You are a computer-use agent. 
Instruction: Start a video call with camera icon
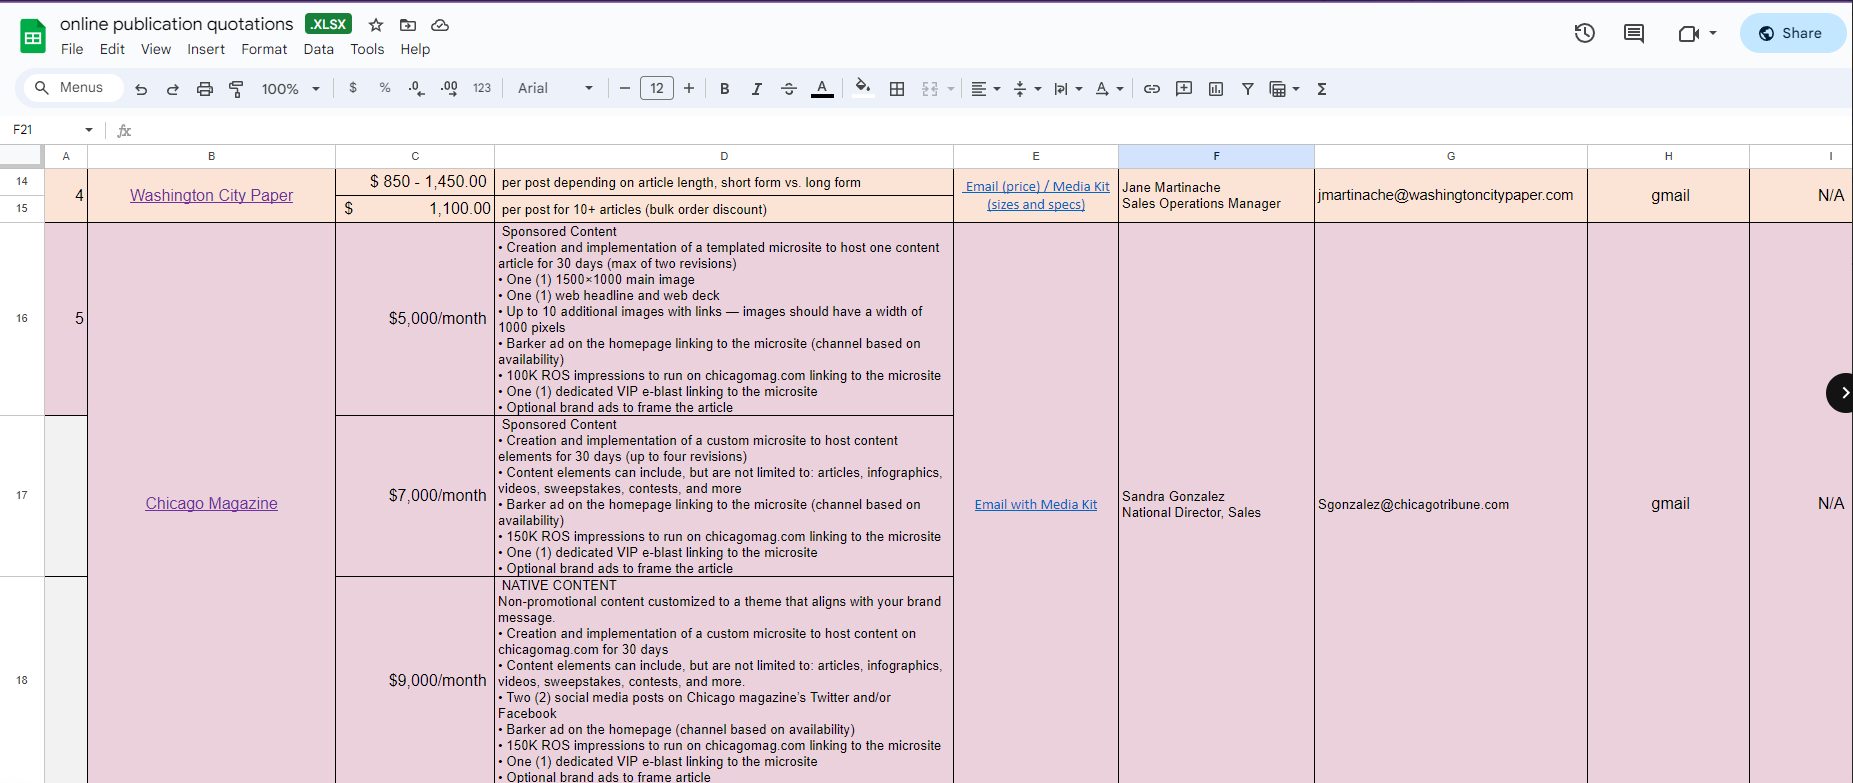coord(1688,33)
